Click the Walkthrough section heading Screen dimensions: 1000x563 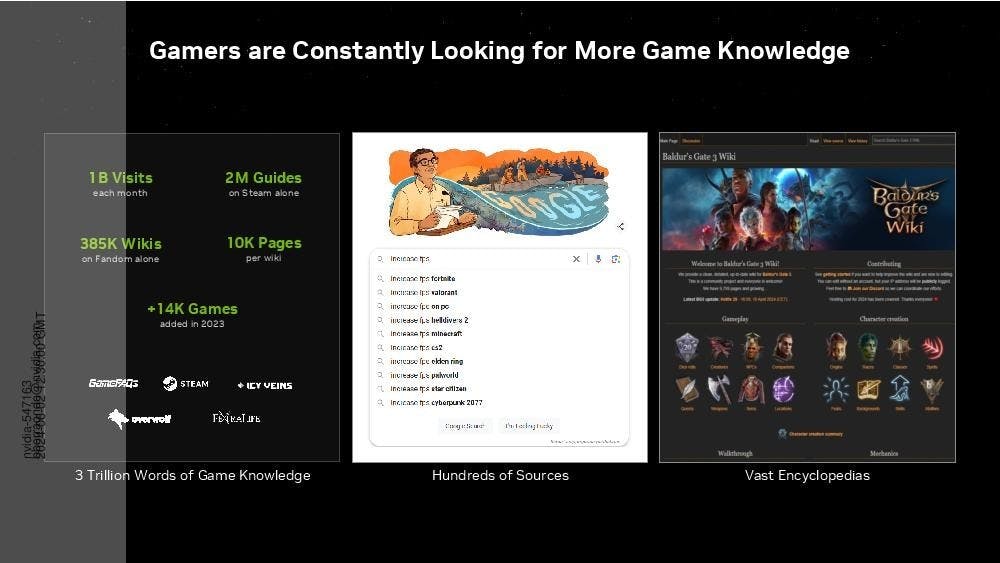click(735, 453)
